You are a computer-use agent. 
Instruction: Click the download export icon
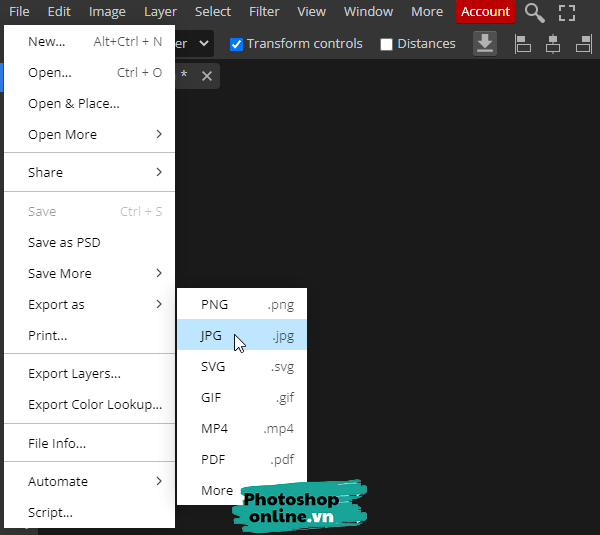[x=485, y=44]
